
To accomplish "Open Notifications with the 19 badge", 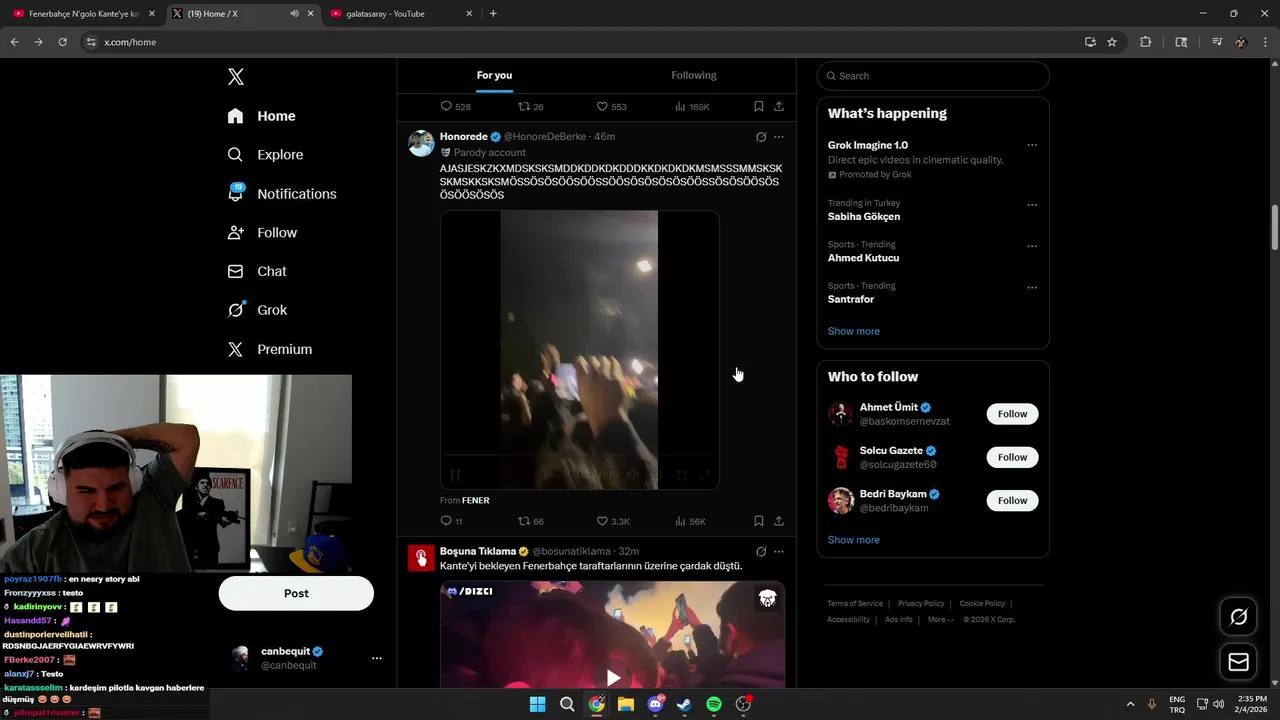I will pyautogui.click(x=282, y=193).
